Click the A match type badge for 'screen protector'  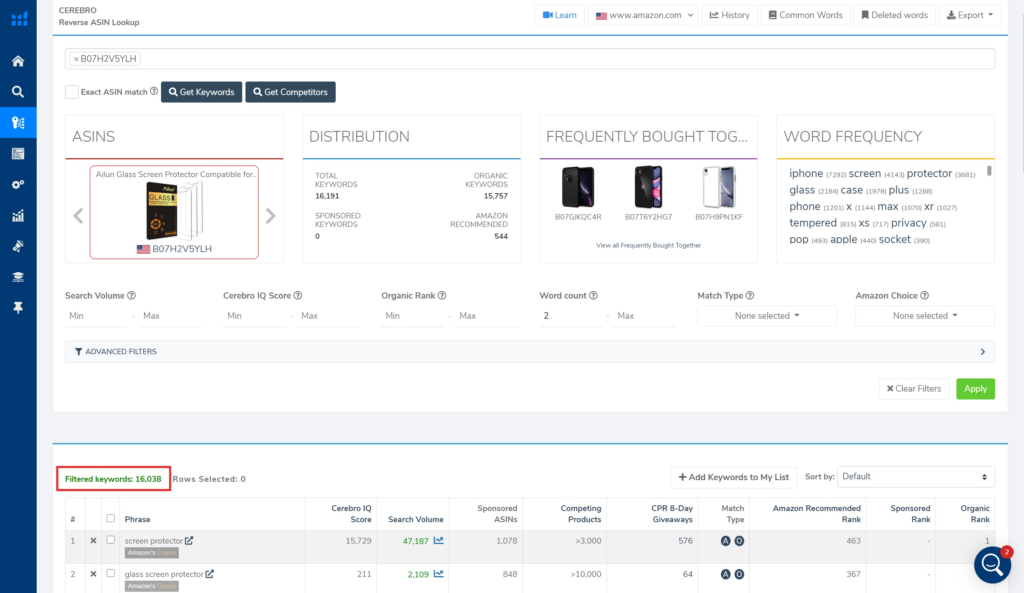pos(726,541)
